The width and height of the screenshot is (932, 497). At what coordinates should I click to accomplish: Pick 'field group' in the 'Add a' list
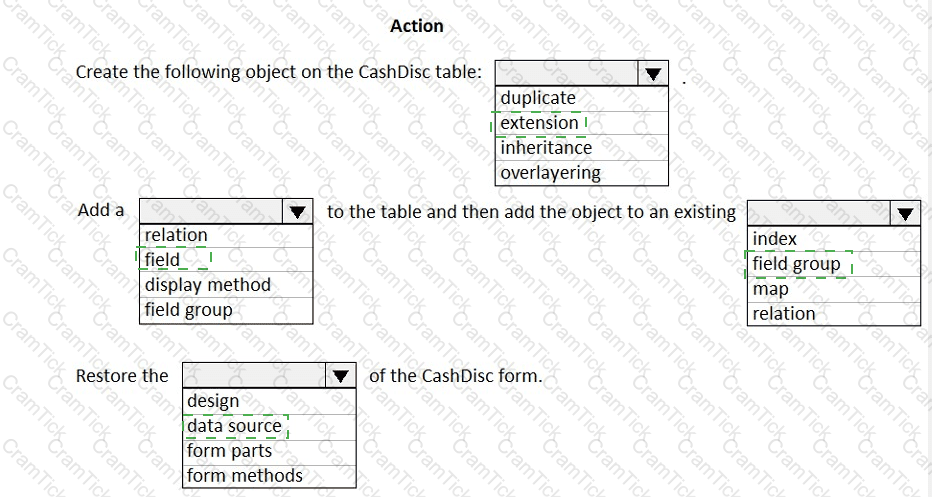188,310
